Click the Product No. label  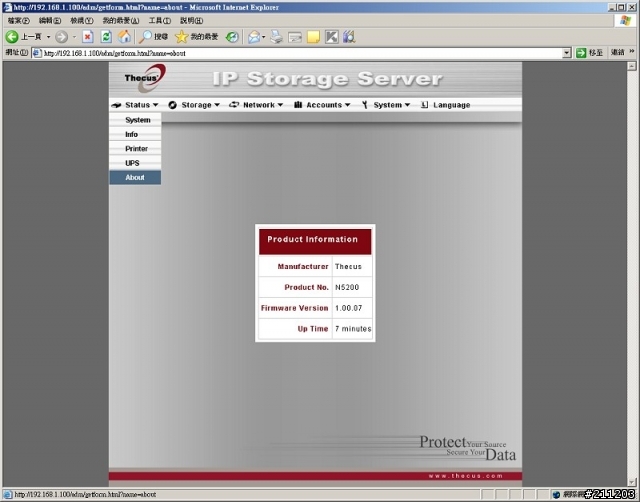pos(306,287)
